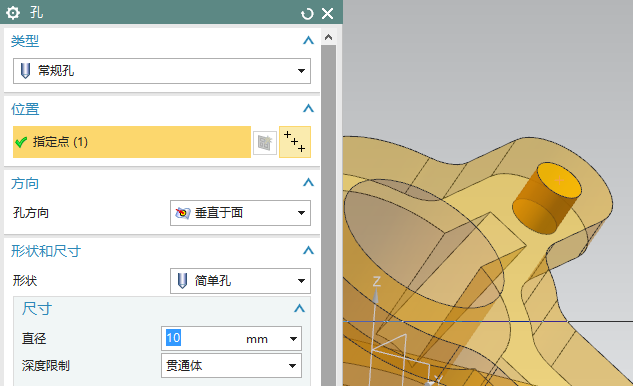633x386 pixels.
Task: Collapse the 类型 section
Action: 308,40
